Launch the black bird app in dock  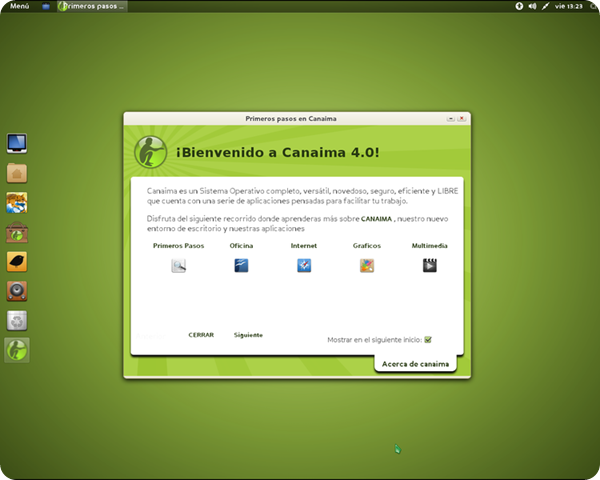point(17,261)
